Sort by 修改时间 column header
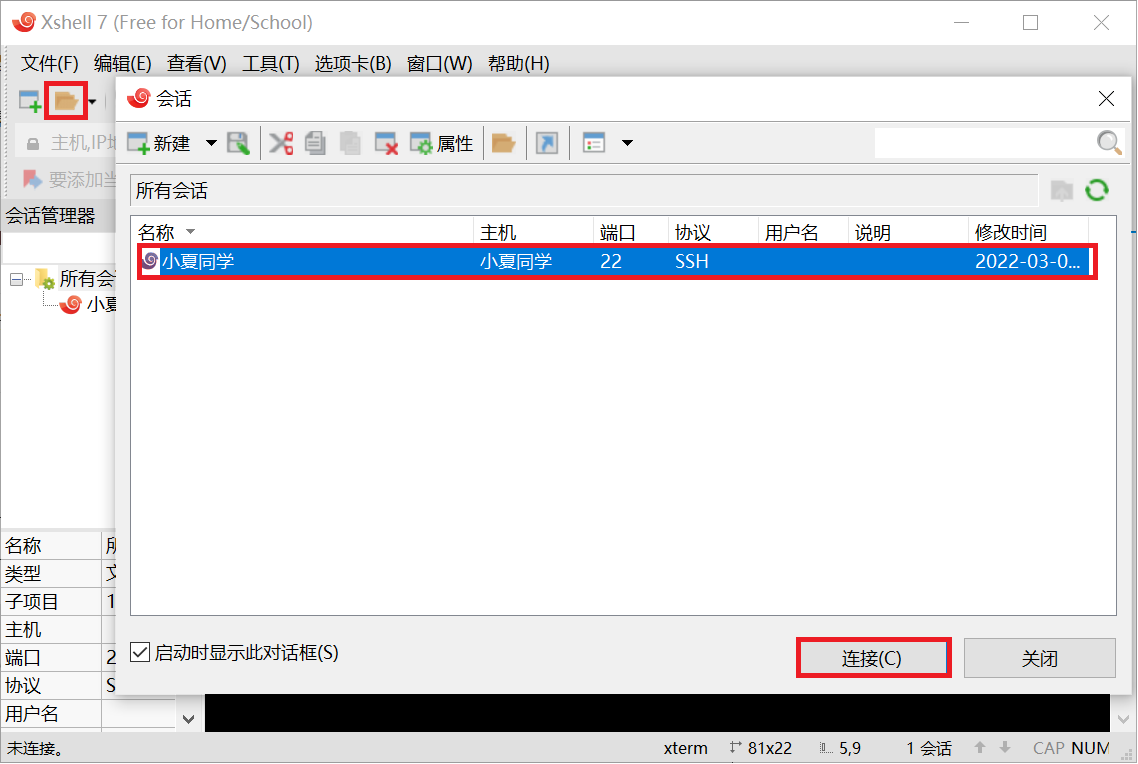Screen dimensions: 1138x764 click(1028, 232)
